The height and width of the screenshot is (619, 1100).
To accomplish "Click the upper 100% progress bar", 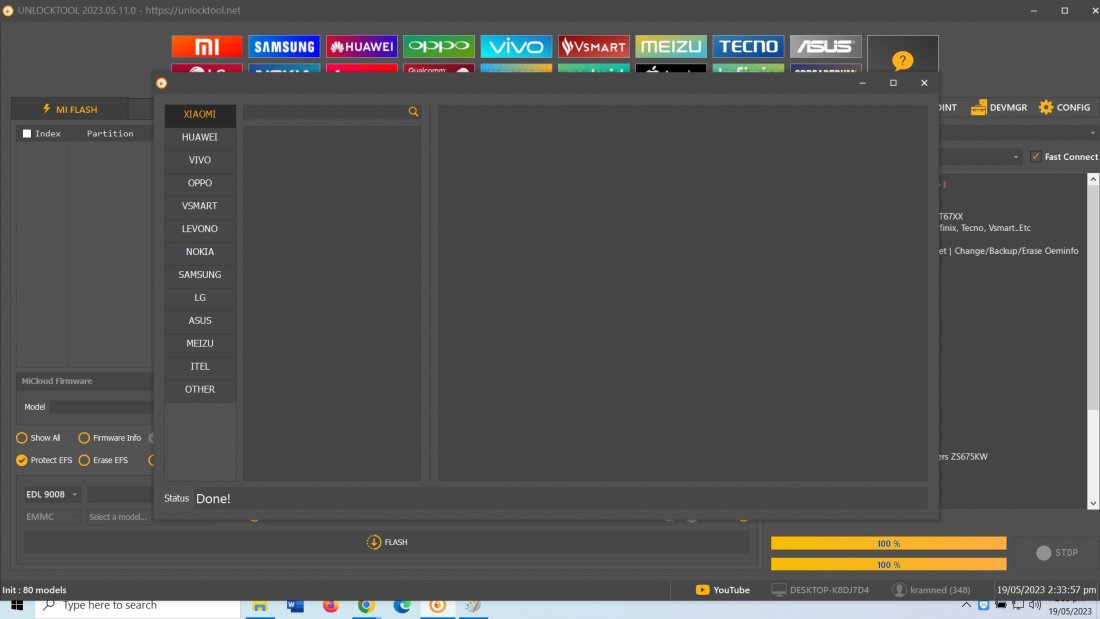I will click(888, 543).
